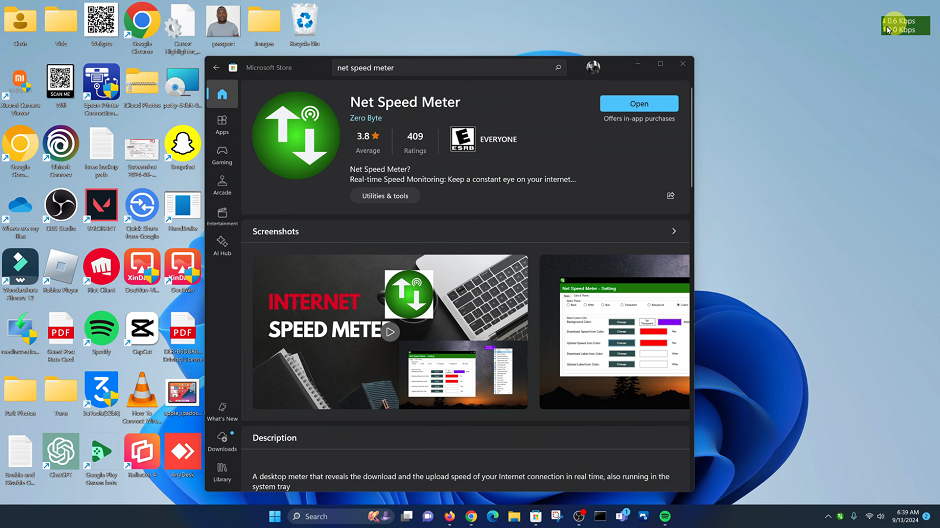Viewport: 940px width, 528px height.
Task: Click the net speed widget at top right
Action: [x=905, y=25]
